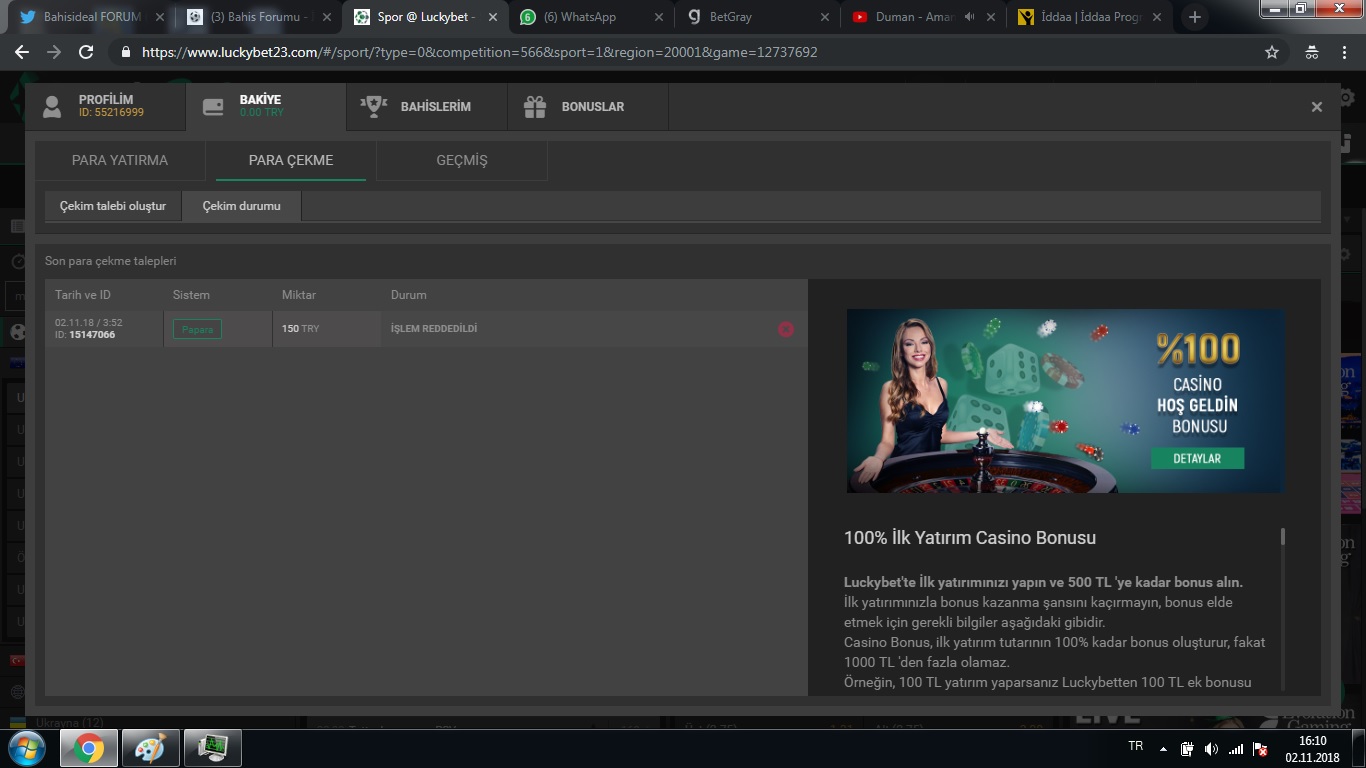Click the Action Center flag tray icon

coord(1260,749)
